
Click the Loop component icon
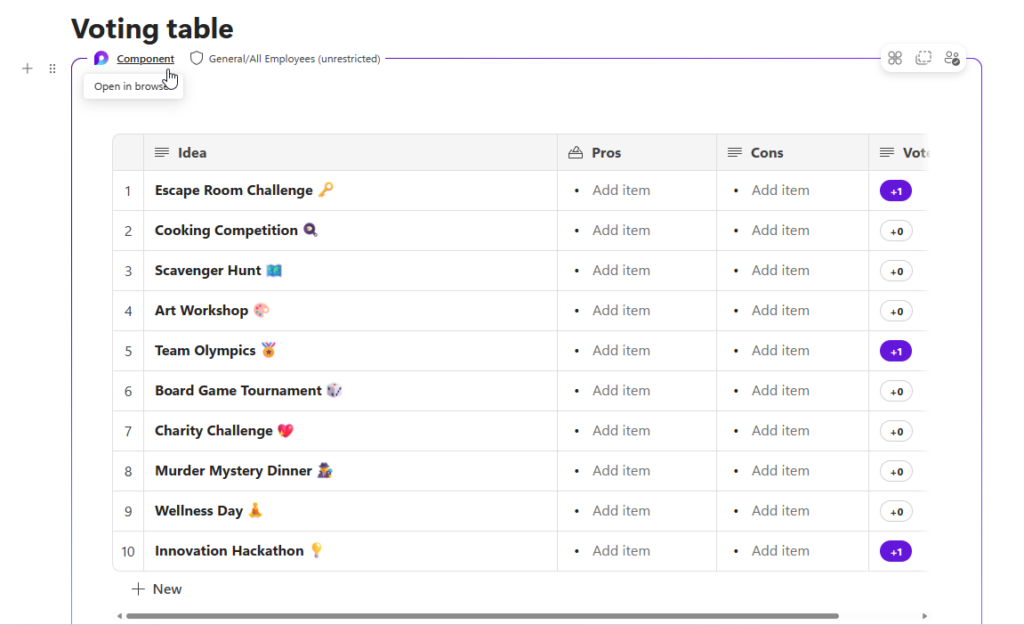(101, 59)
